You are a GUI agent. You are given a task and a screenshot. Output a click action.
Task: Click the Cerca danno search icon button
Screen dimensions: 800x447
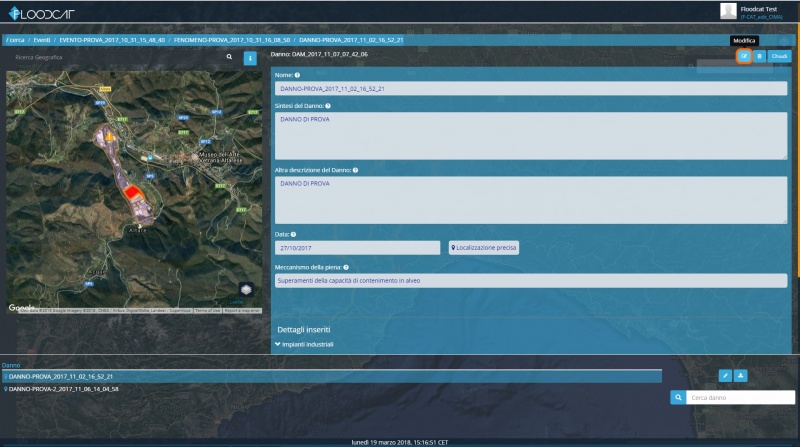[x=678, y=398]
